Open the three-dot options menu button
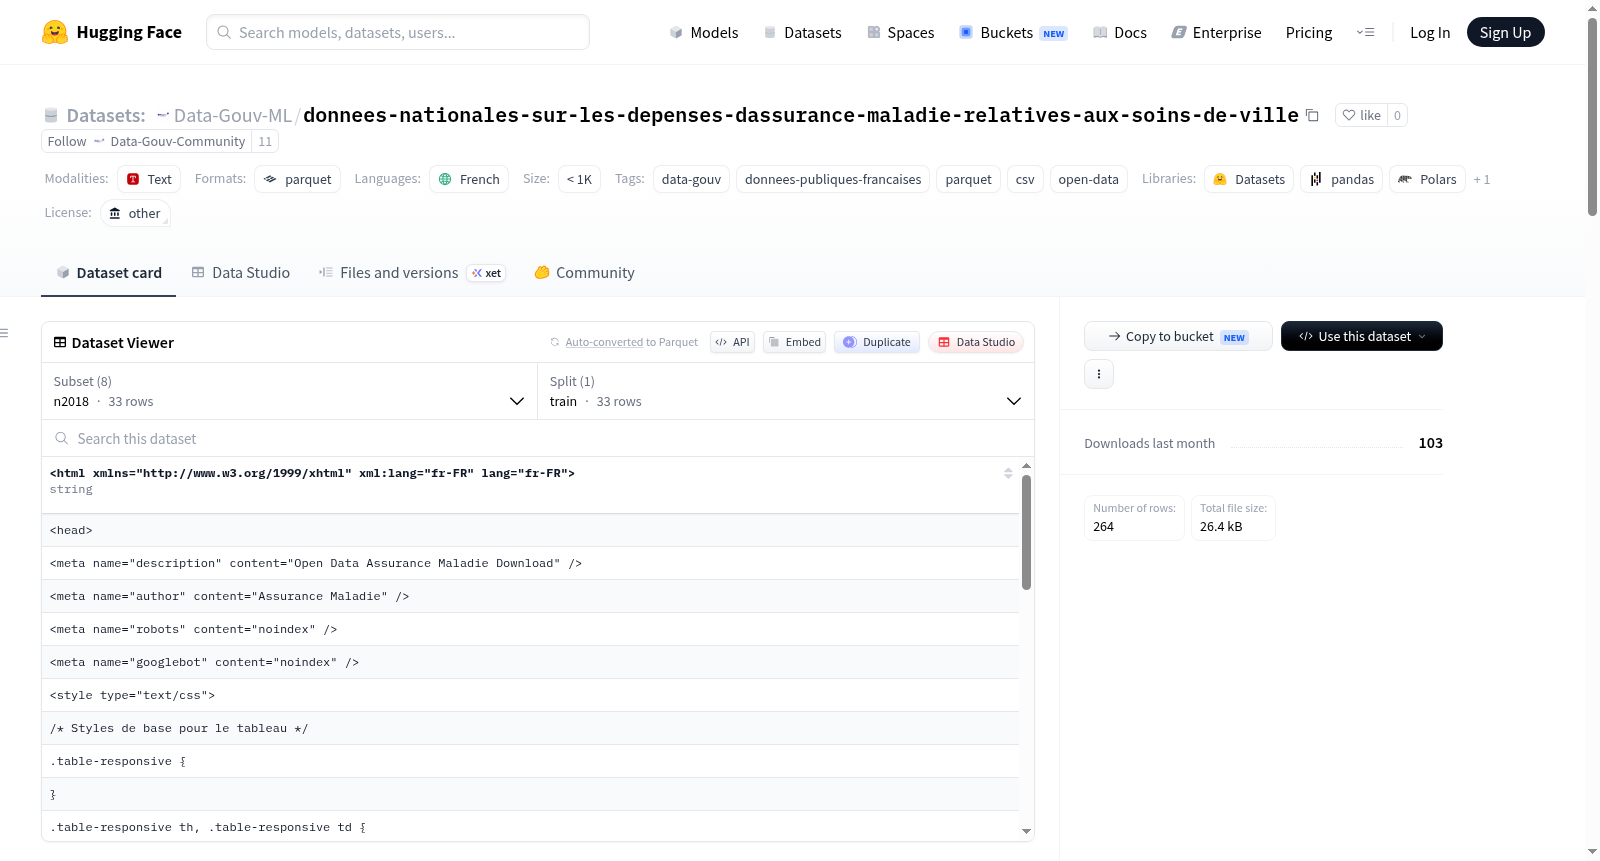Screen dimensions: 1600x861 1099,374
